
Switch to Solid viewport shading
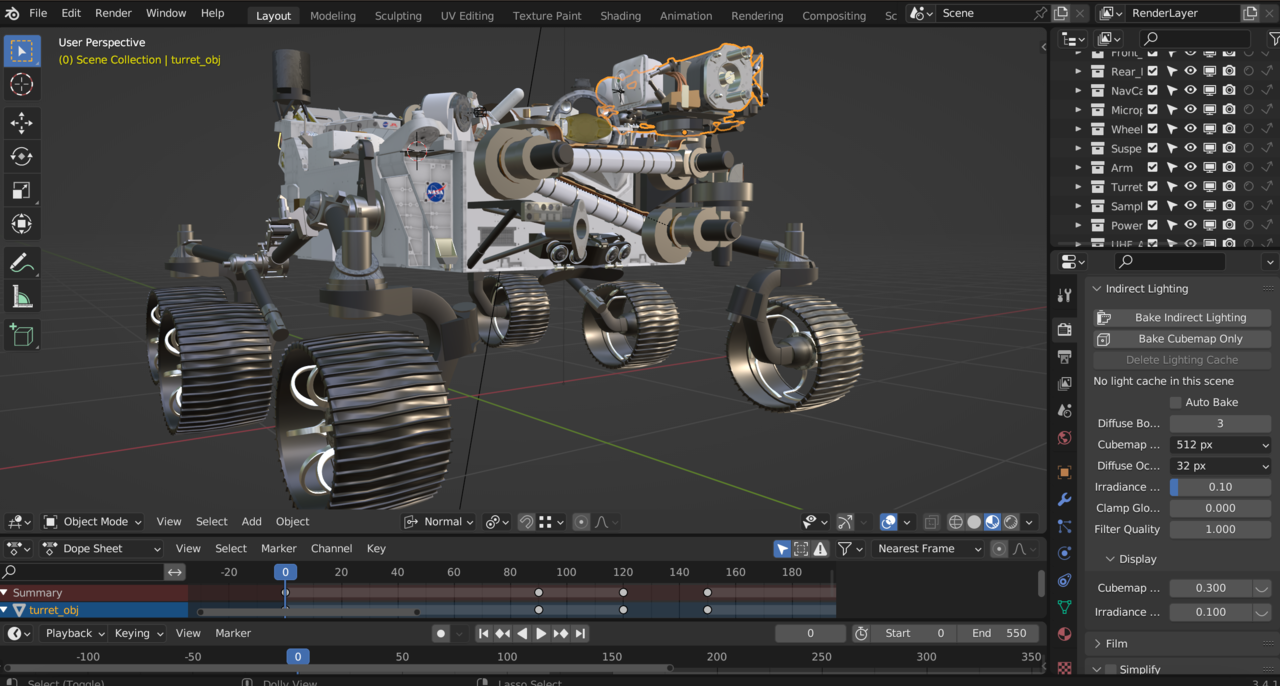(973, 522)
